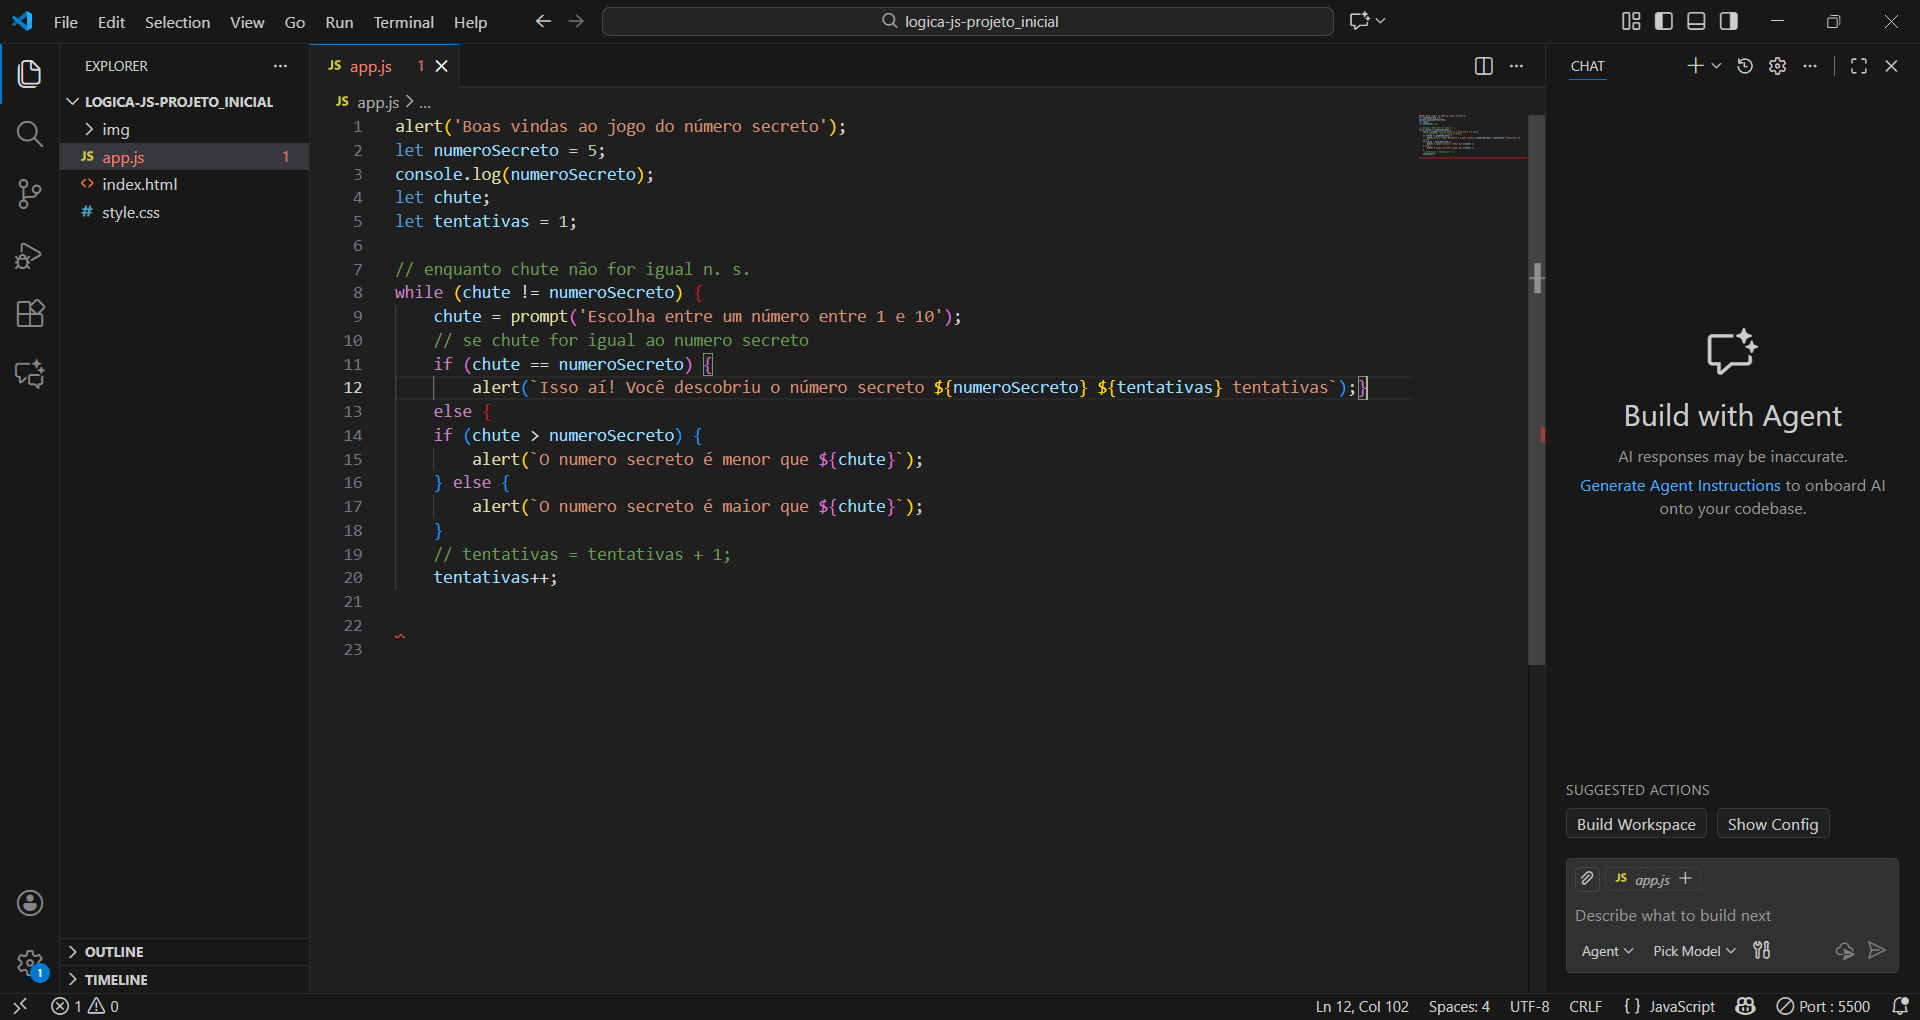Open the Run and Debug view
Viewport: 1920px width, 1020px height.
click(30, 255)
